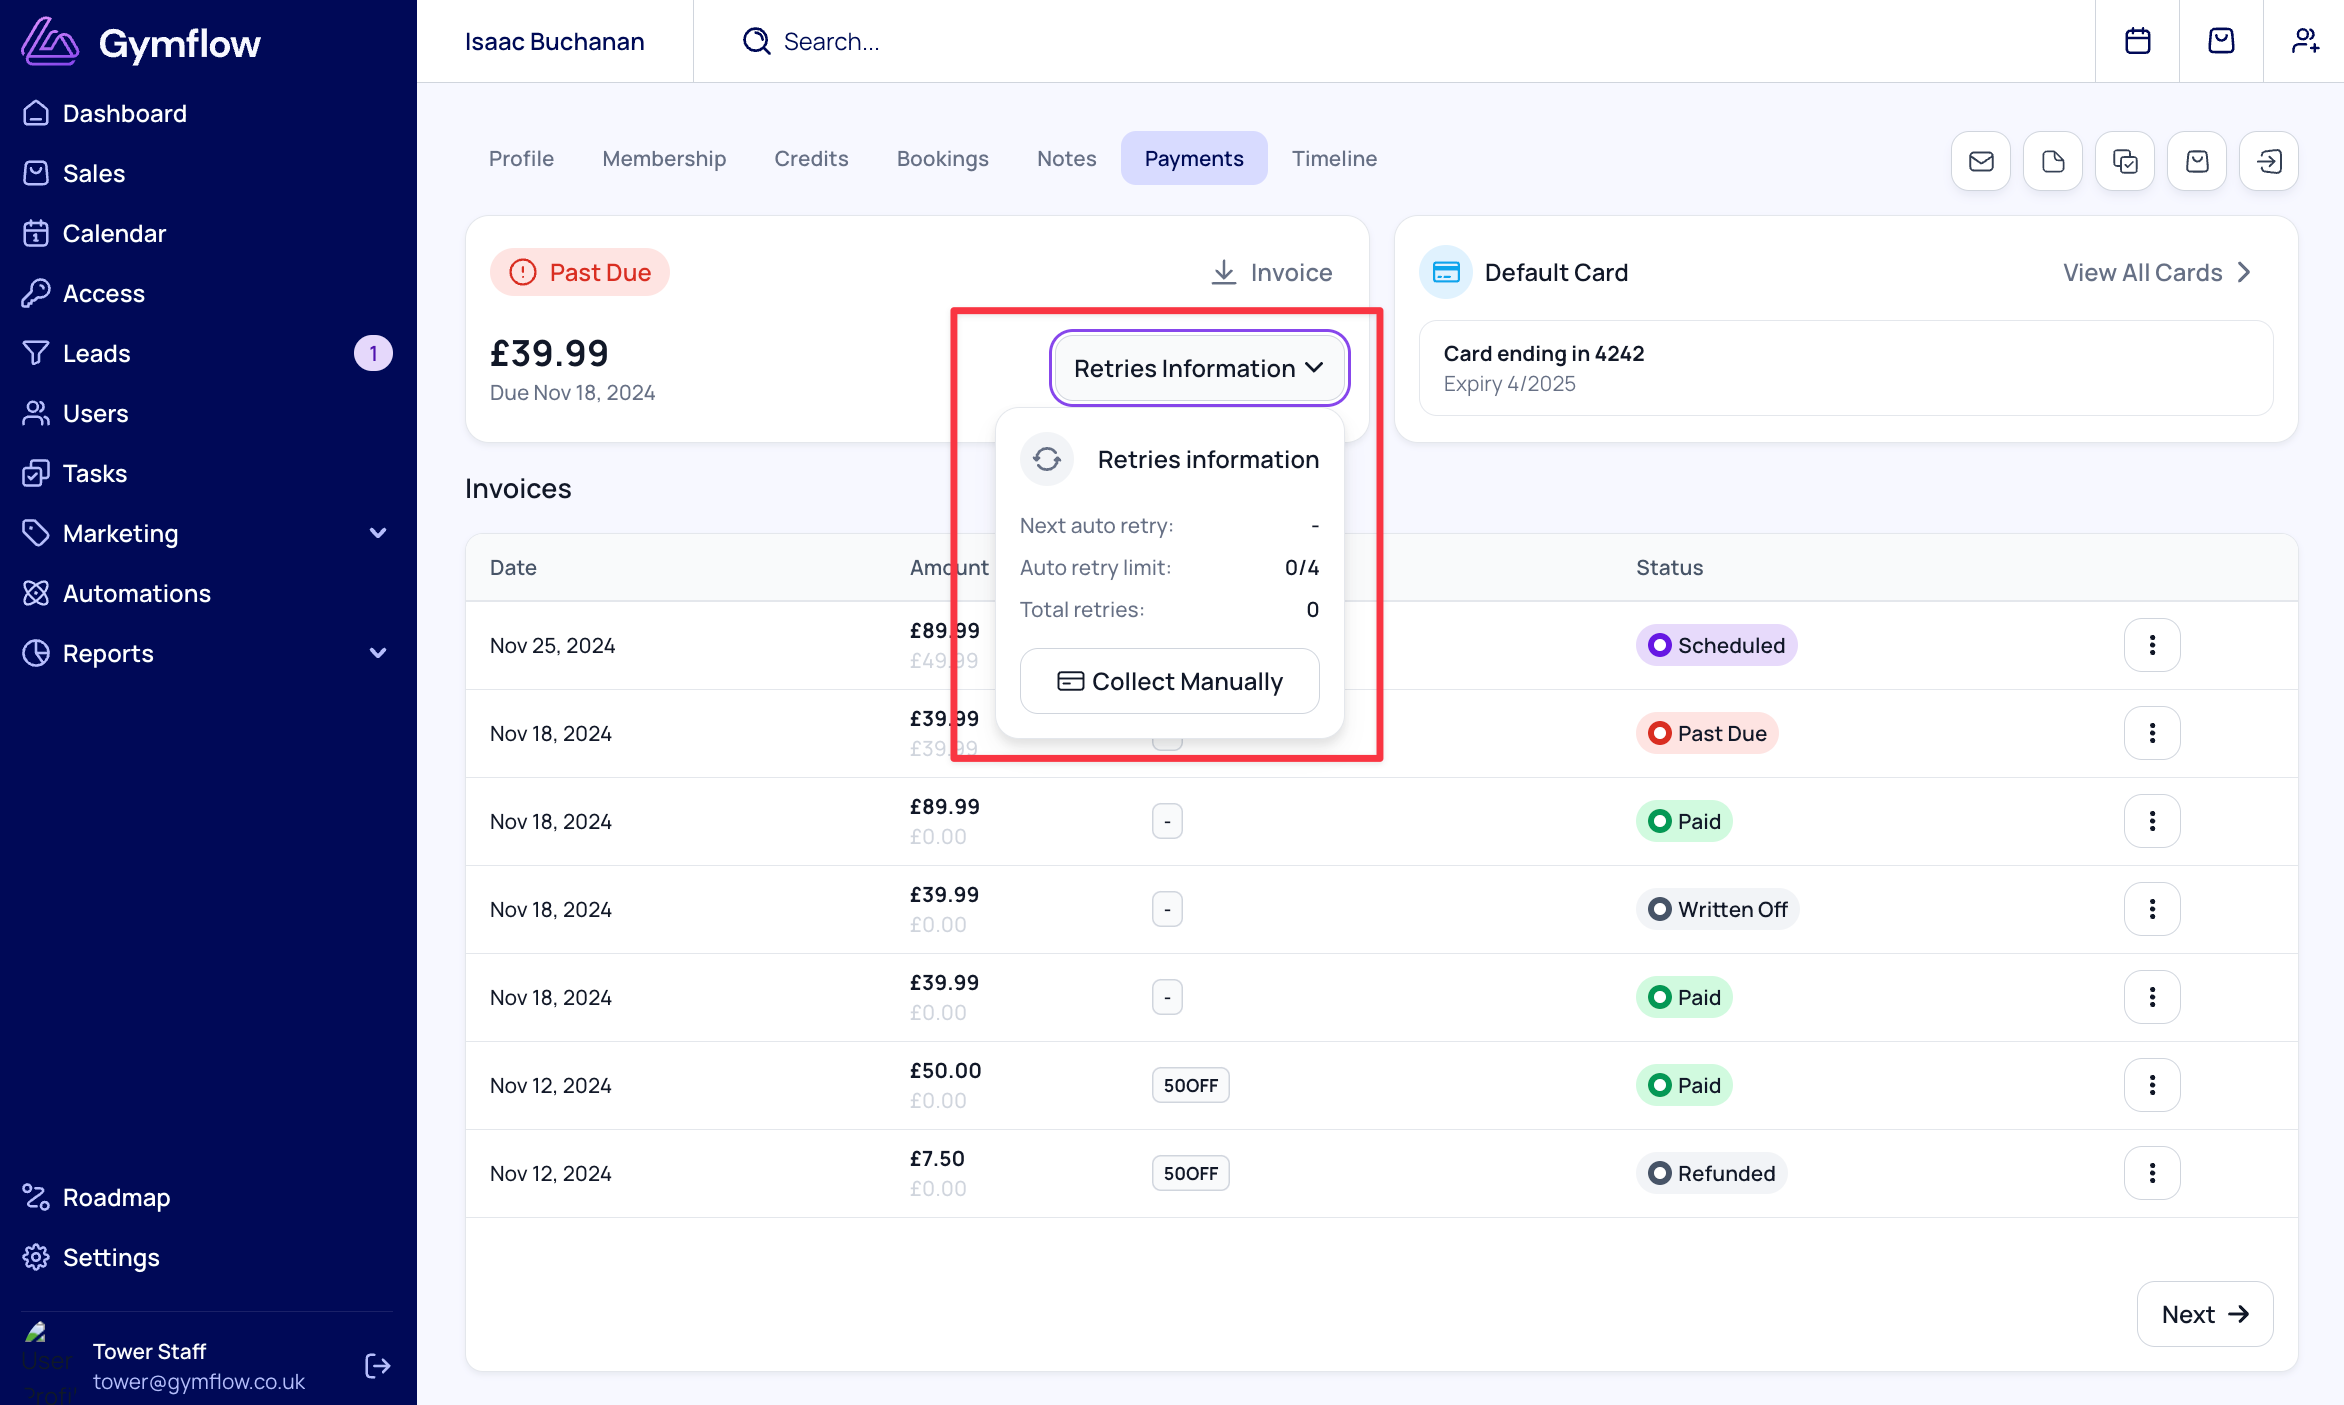Open three-dot menu for Scheduled invoice
The image size is (2344, 1405).
(2151, 645)
